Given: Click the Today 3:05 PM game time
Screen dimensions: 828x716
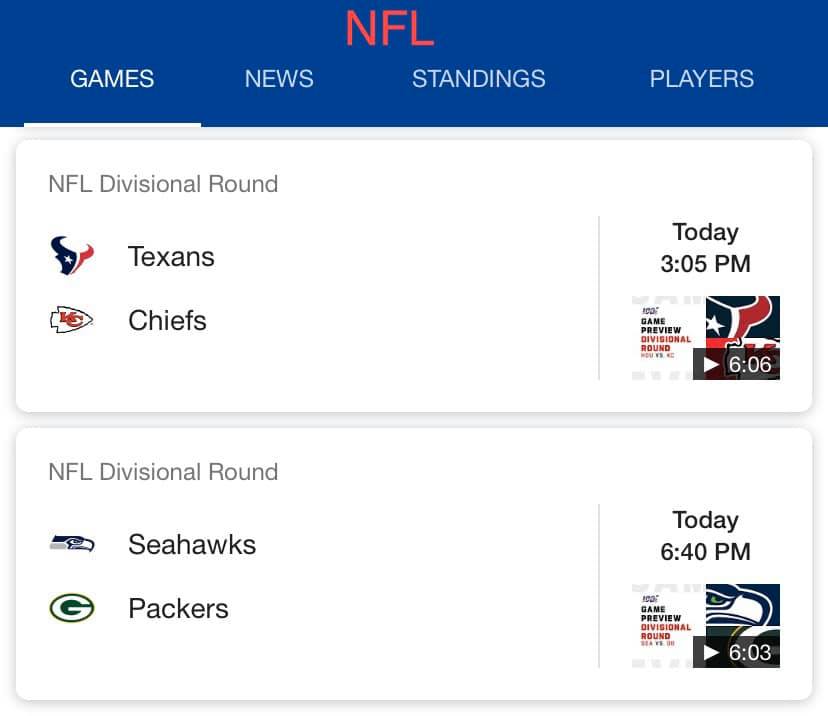Looking at the screenshot, I should click(705, 248).
